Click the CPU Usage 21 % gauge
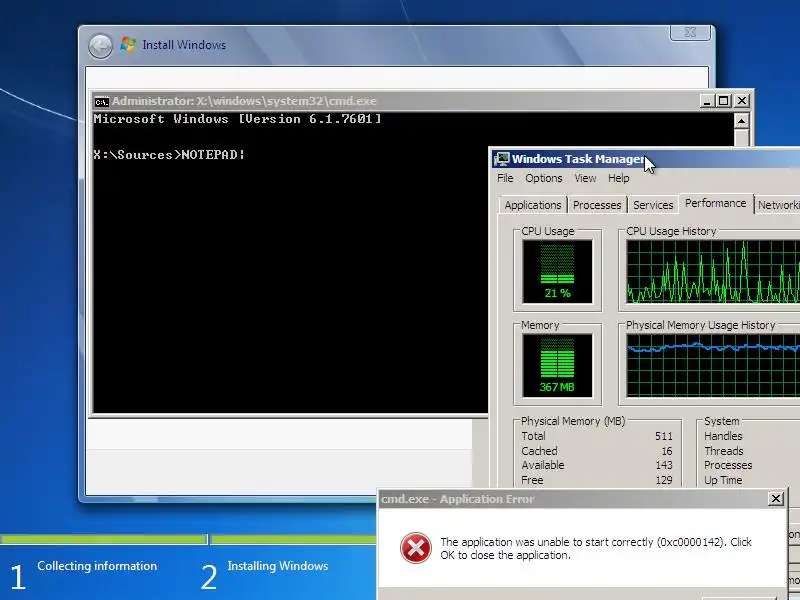 point(557,271)
